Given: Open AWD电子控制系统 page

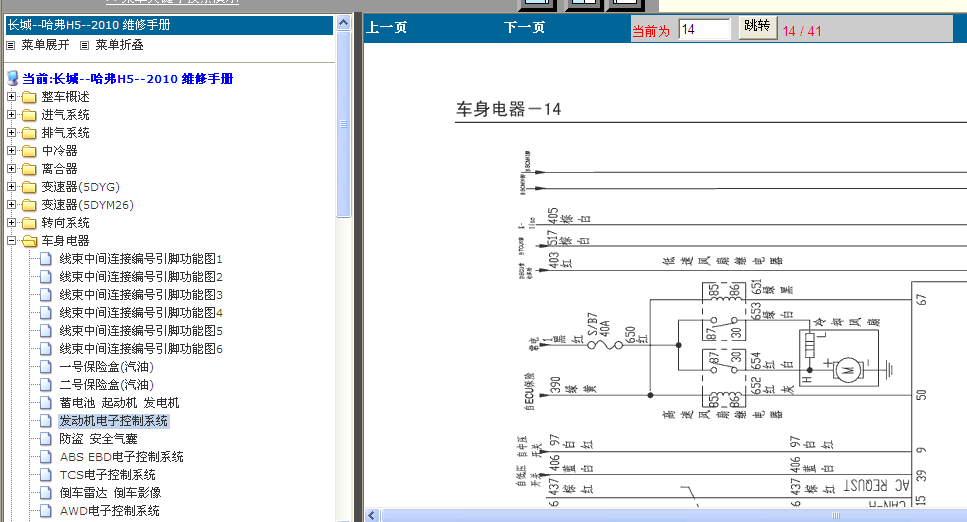Looking at the screenshot, I should (x=109, y=511).
